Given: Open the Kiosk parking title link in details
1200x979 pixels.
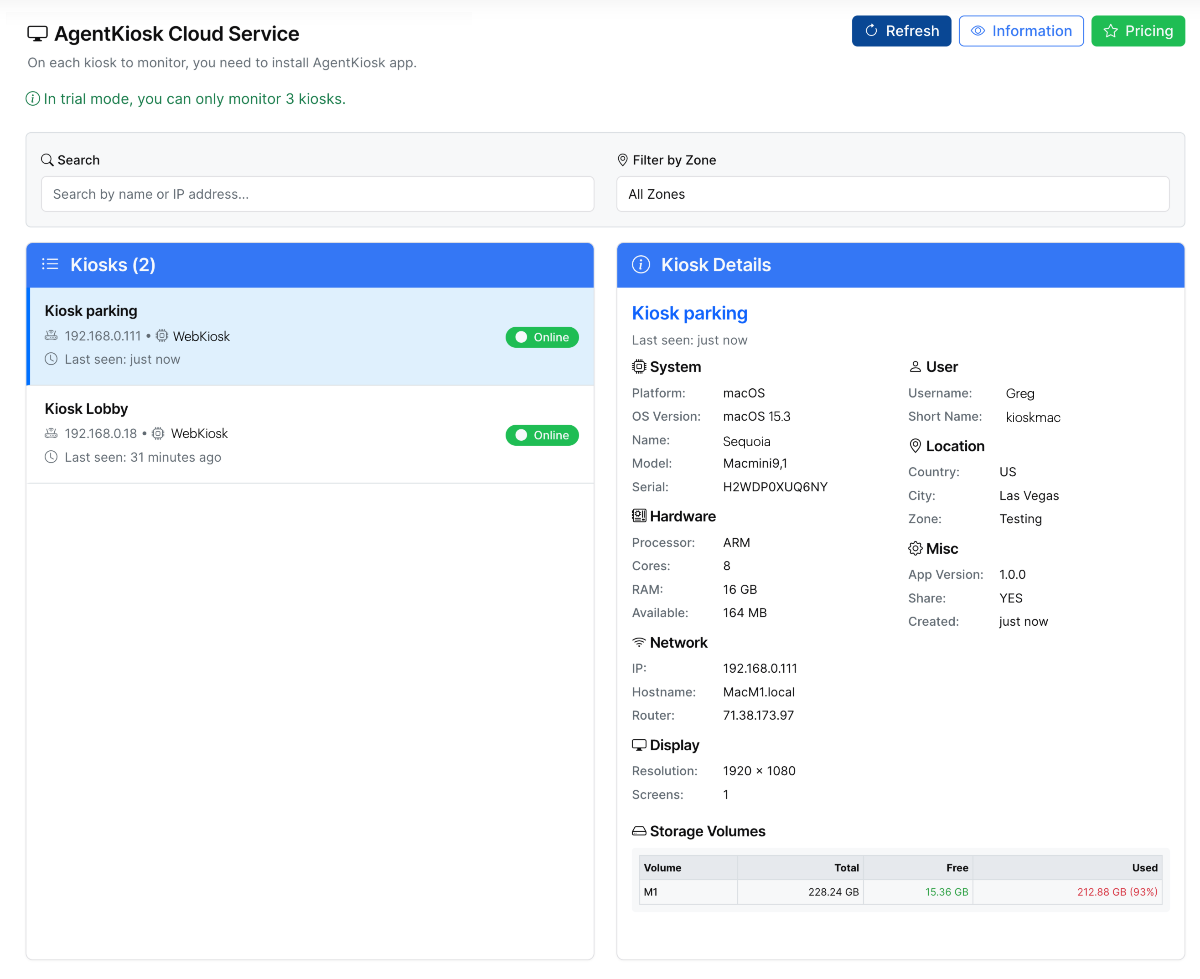Looking at the screenshot, I should (x=690, y=313).
